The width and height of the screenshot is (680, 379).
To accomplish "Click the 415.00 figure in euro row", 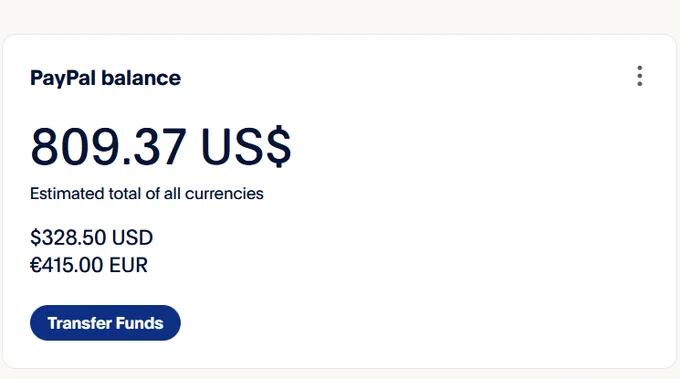I will [x=73, y=265].
